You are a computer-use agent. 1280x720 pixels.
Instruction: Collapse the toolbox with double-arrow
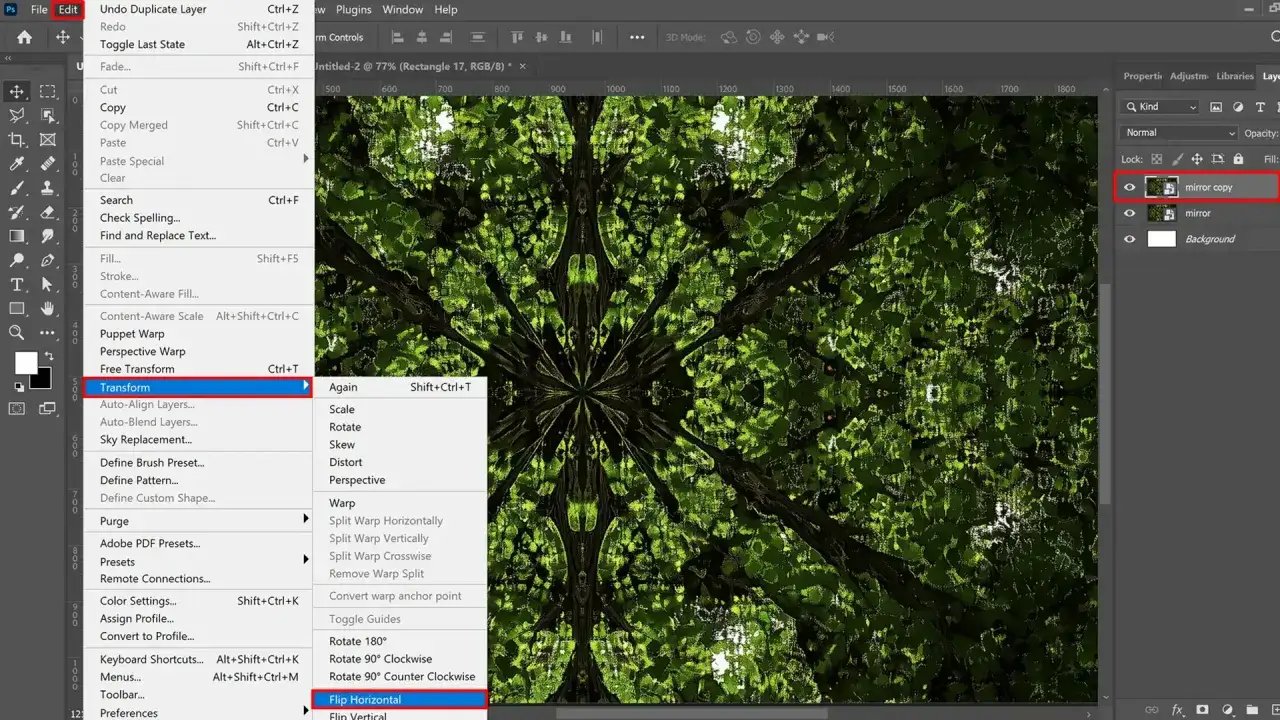pyautogui.click(x=10, y=58)
